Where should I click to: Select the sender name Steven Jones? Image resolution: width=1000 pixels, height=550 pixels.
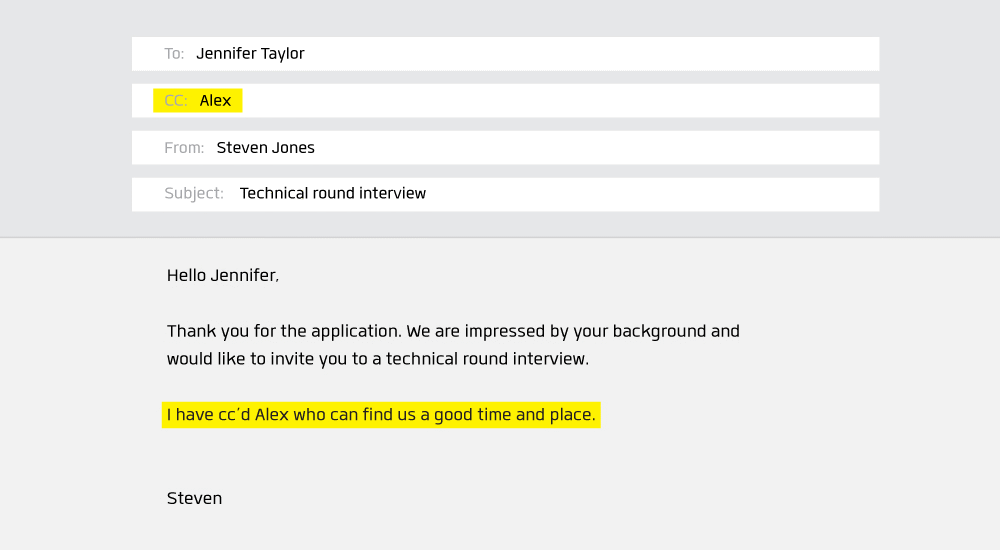point(265,147)
